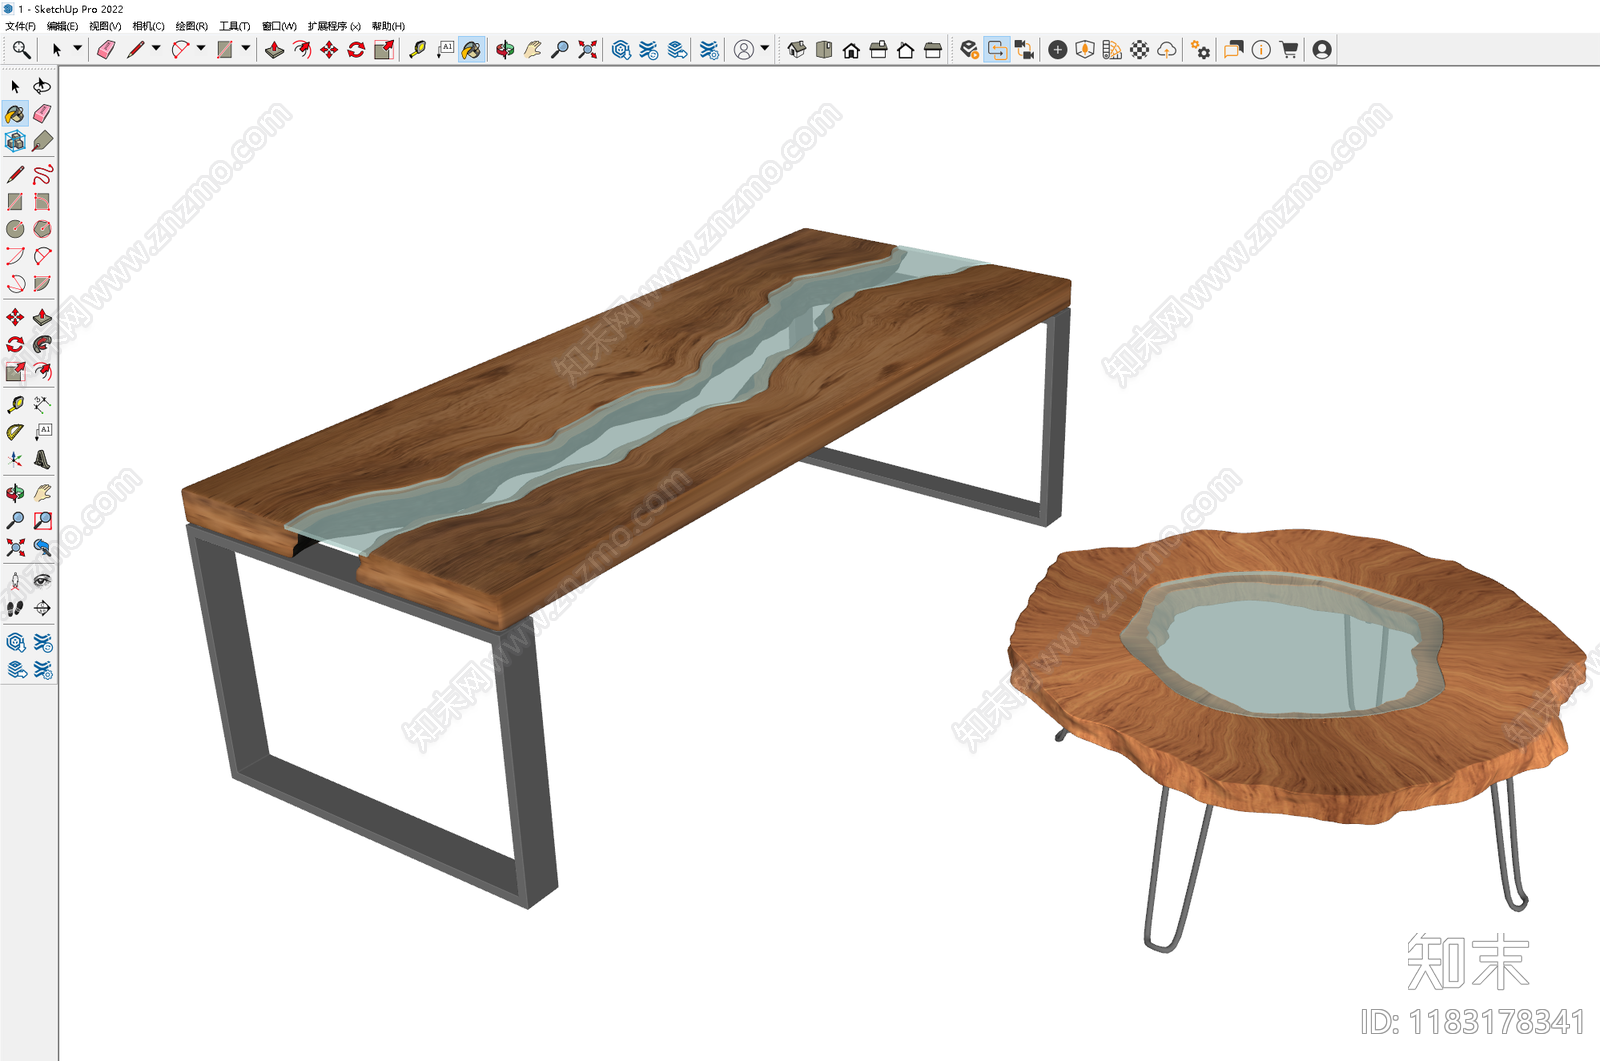Image resolution: width=1600 pixels, height=1061 pixels.
Task: Select the Tag tool in left palette
Action: tap(42, 141)
